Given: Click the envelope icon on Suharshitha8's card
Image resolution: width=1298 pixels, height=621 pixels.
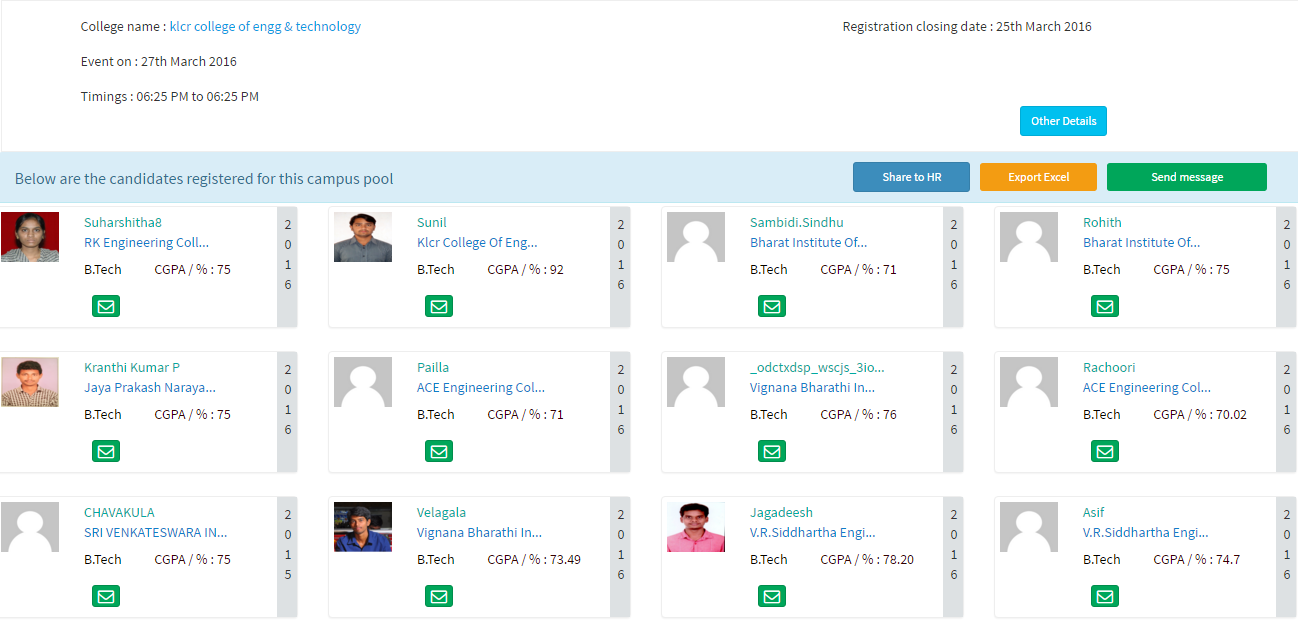Looking at the screenshot, I should (106, 306).
